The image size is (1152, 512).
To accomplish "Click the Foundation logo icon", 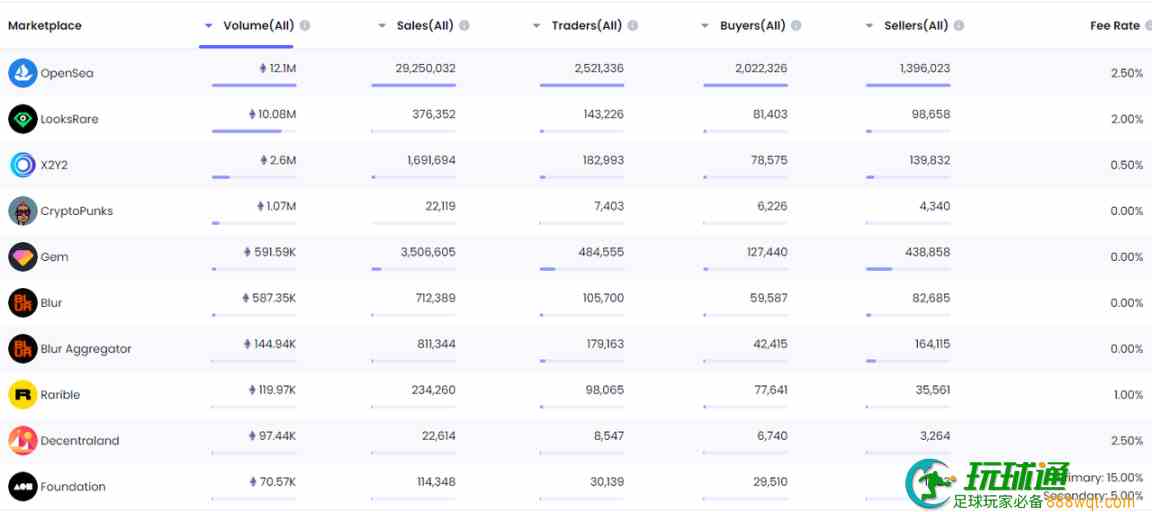I will click(23, 486).
